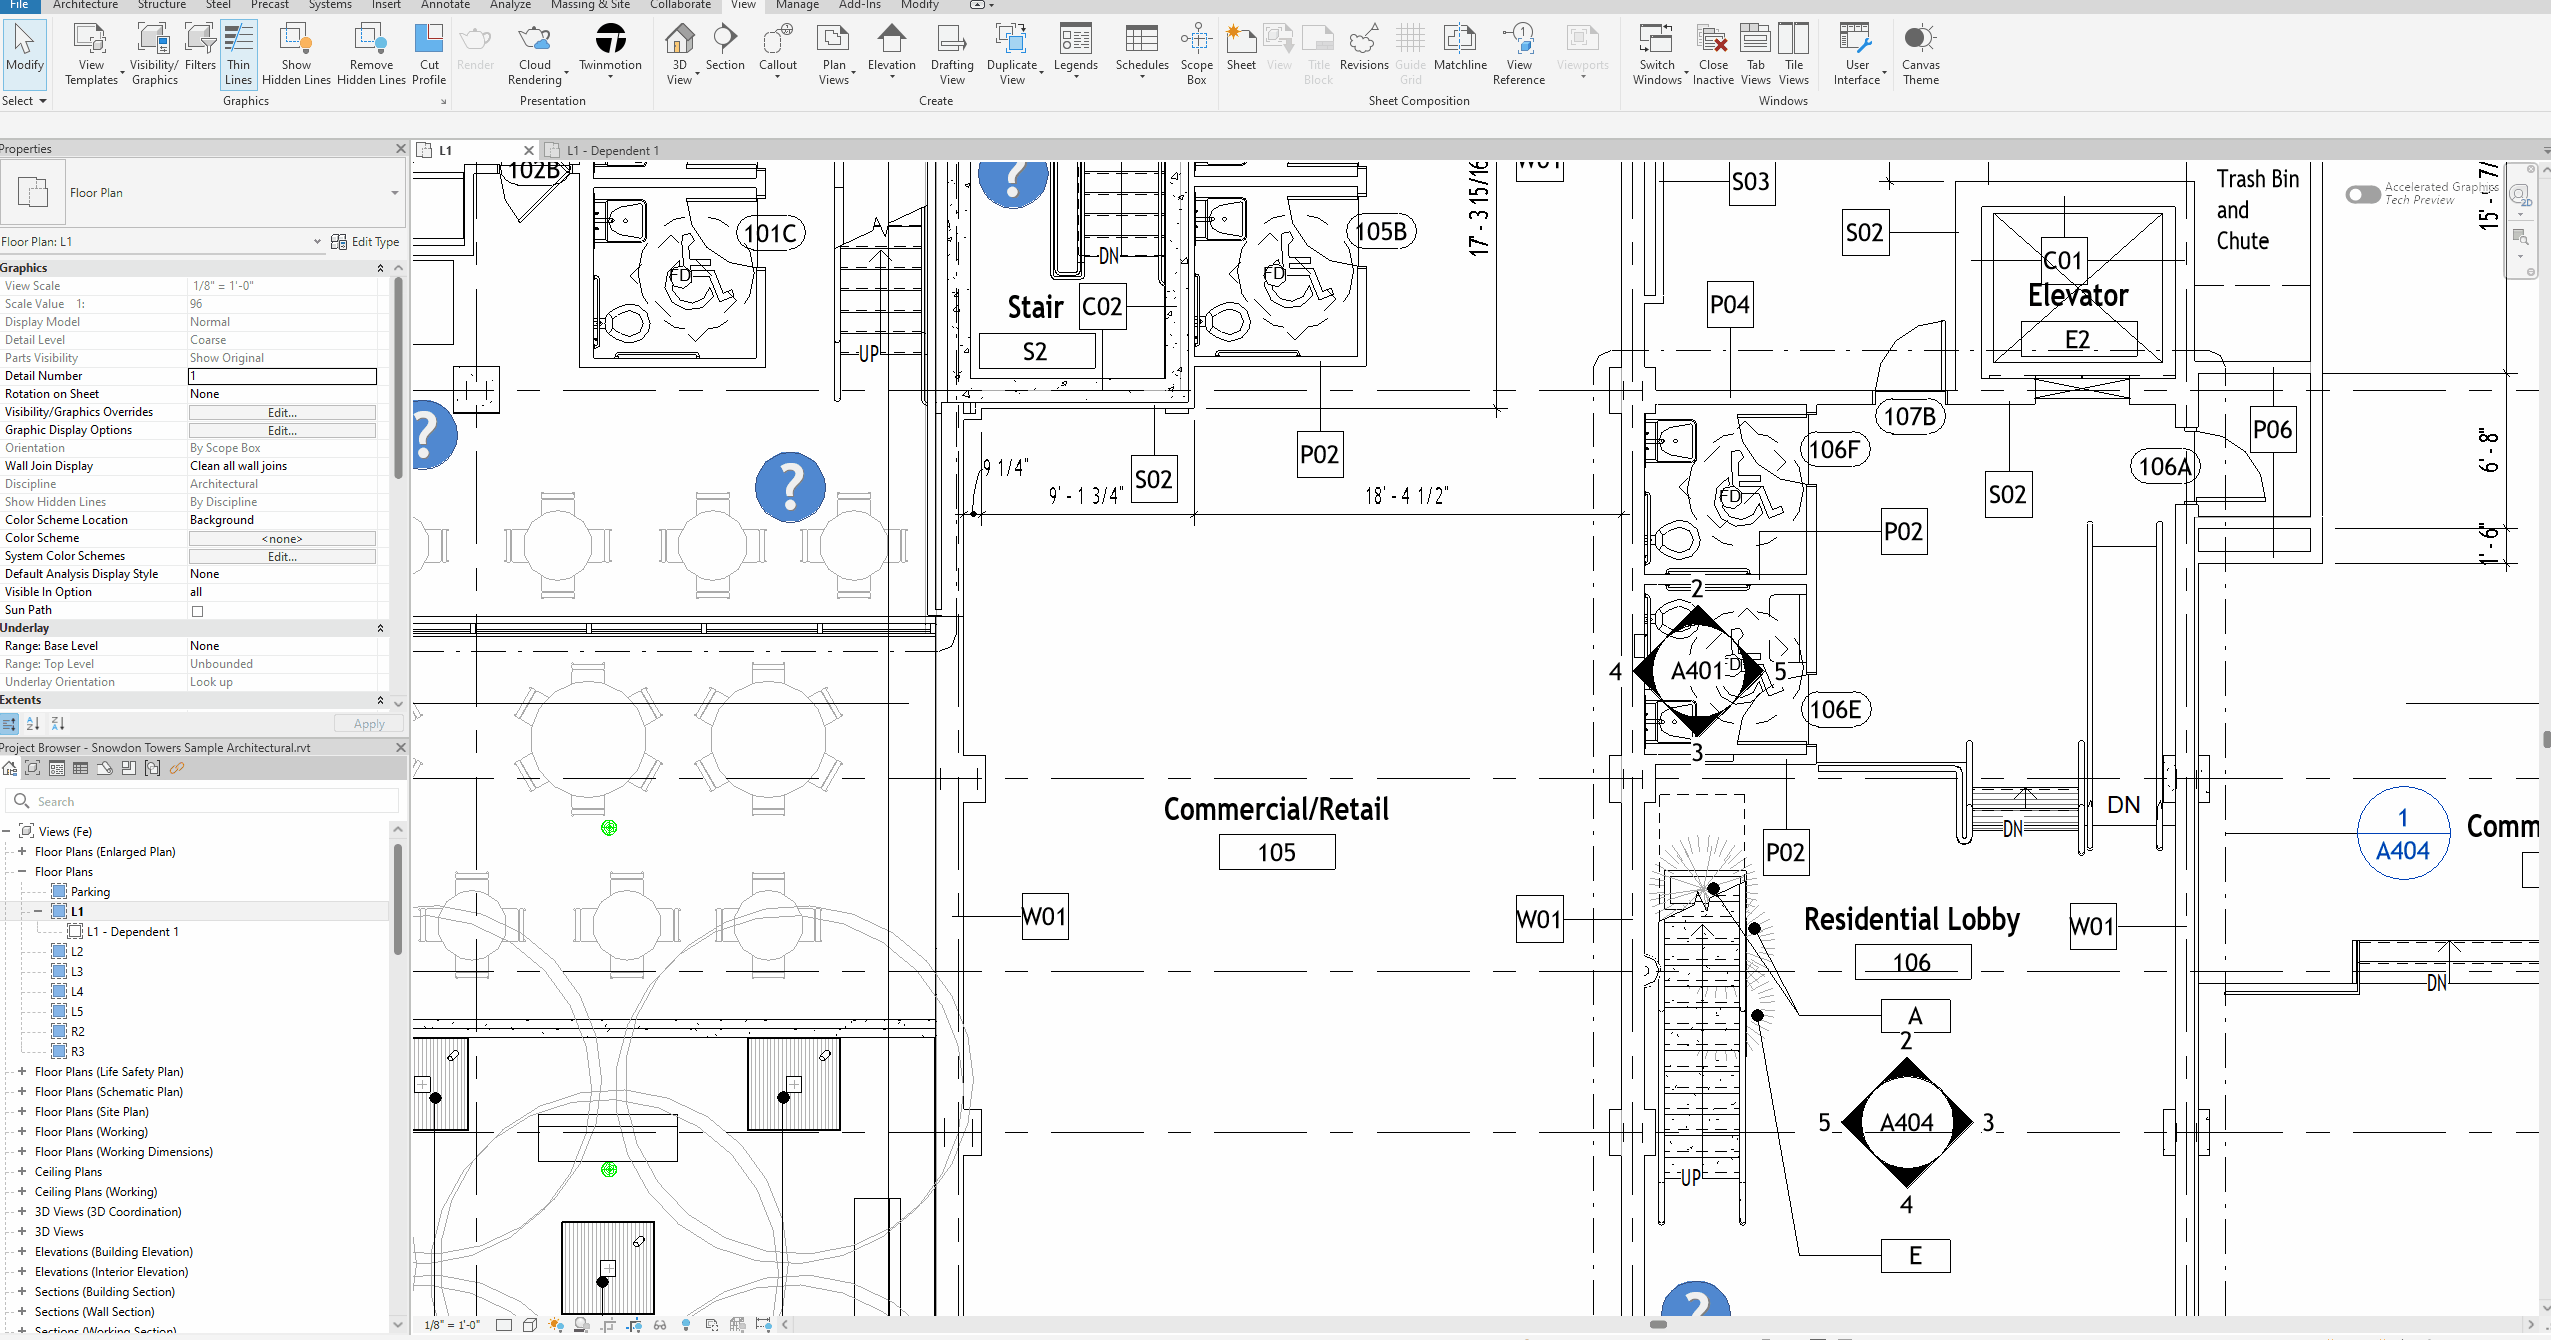Click the Color Scheme <none> value

[281, 538]
